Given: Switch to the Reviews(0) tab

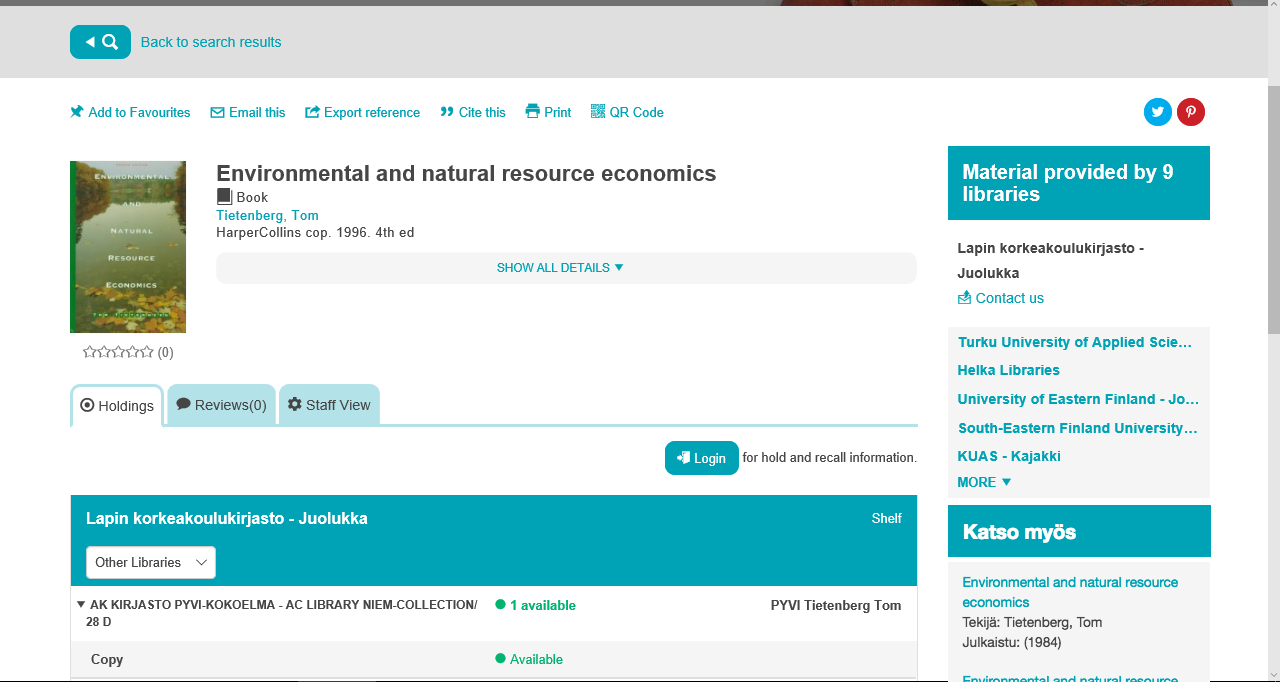Looking at the screenshot, I should [221, 405].
